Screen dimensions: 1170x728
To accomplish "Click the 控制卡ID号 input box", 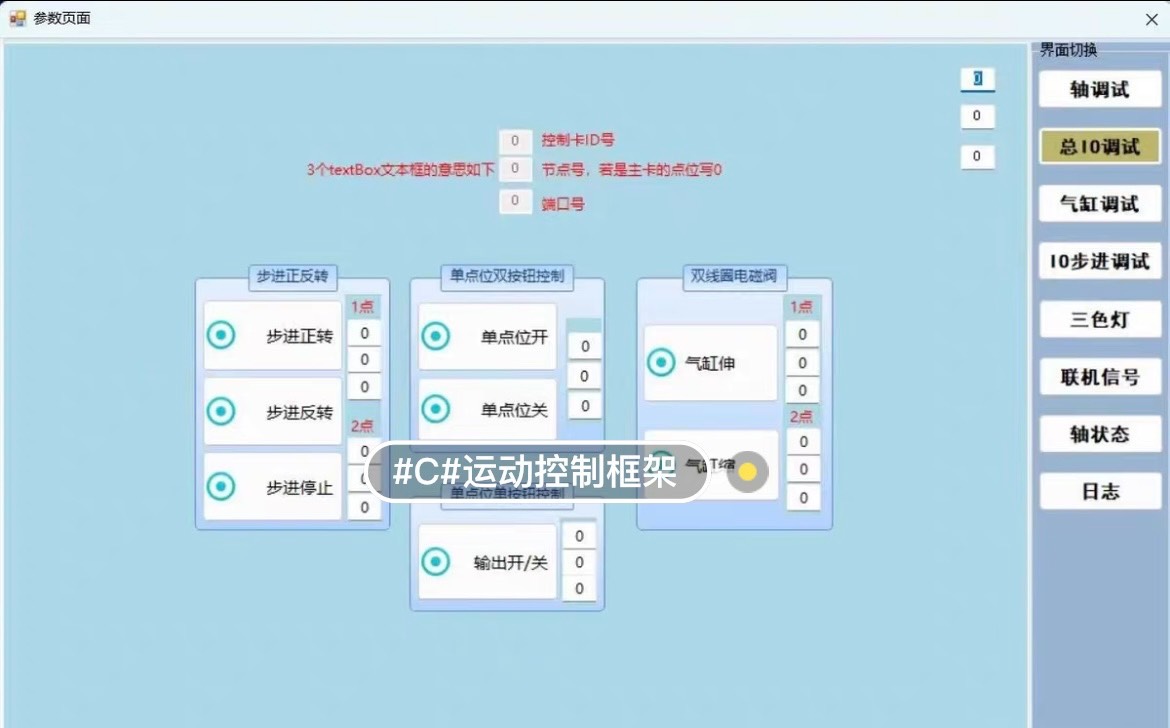I will [515, 141].
